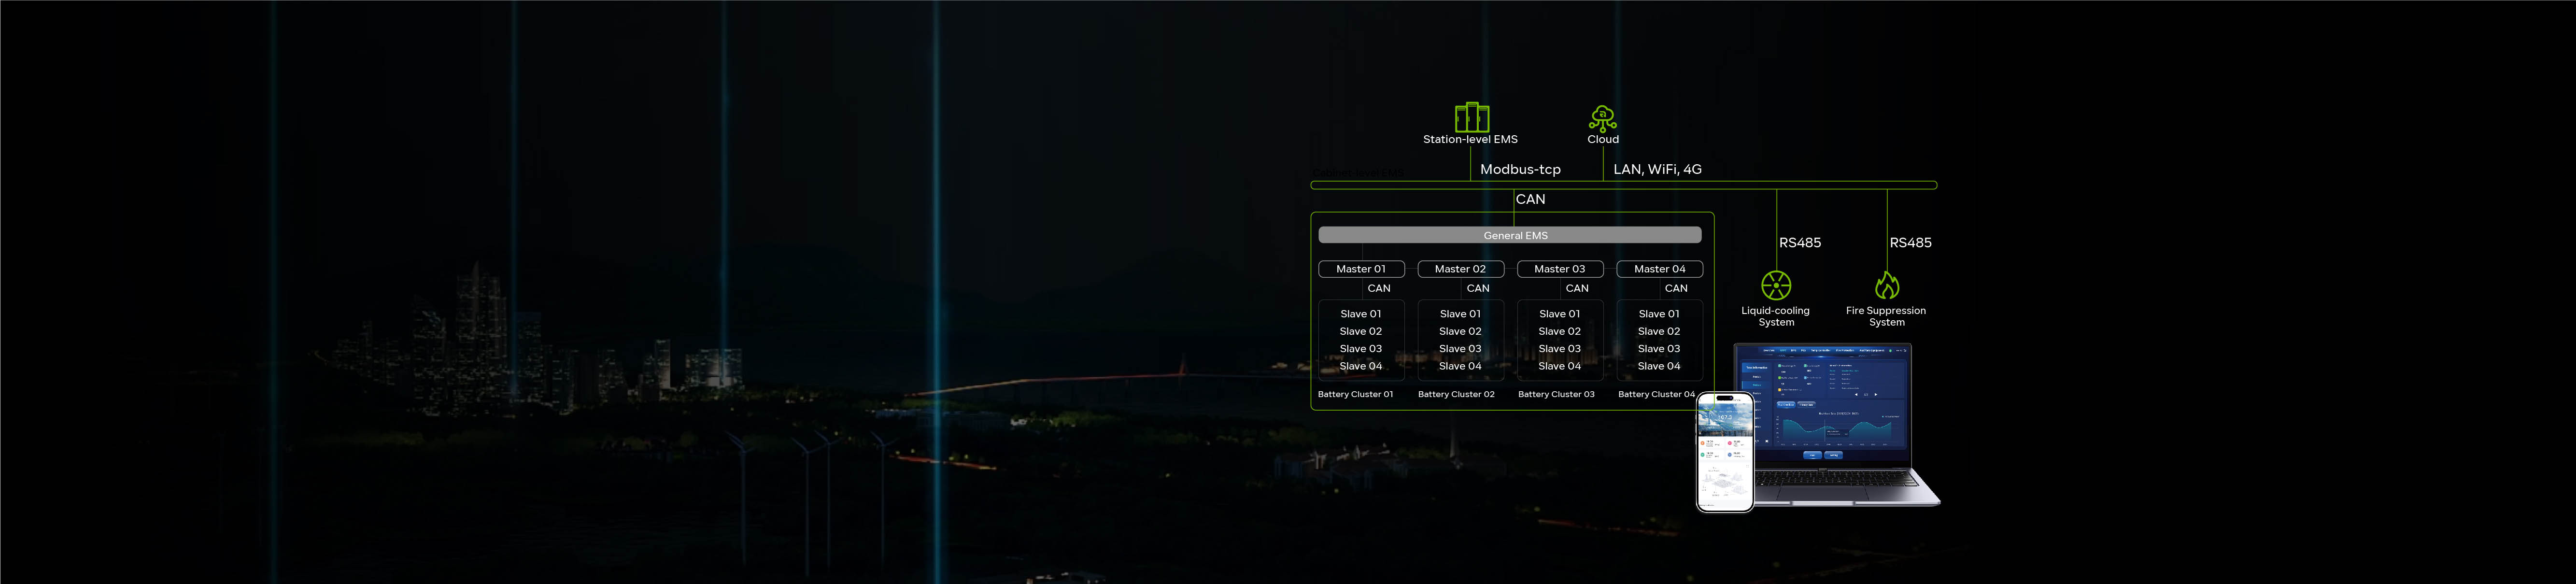Click the 'Cloud' text label
The height and width of the screenshot is (584, 2576).
point(1603,139)
